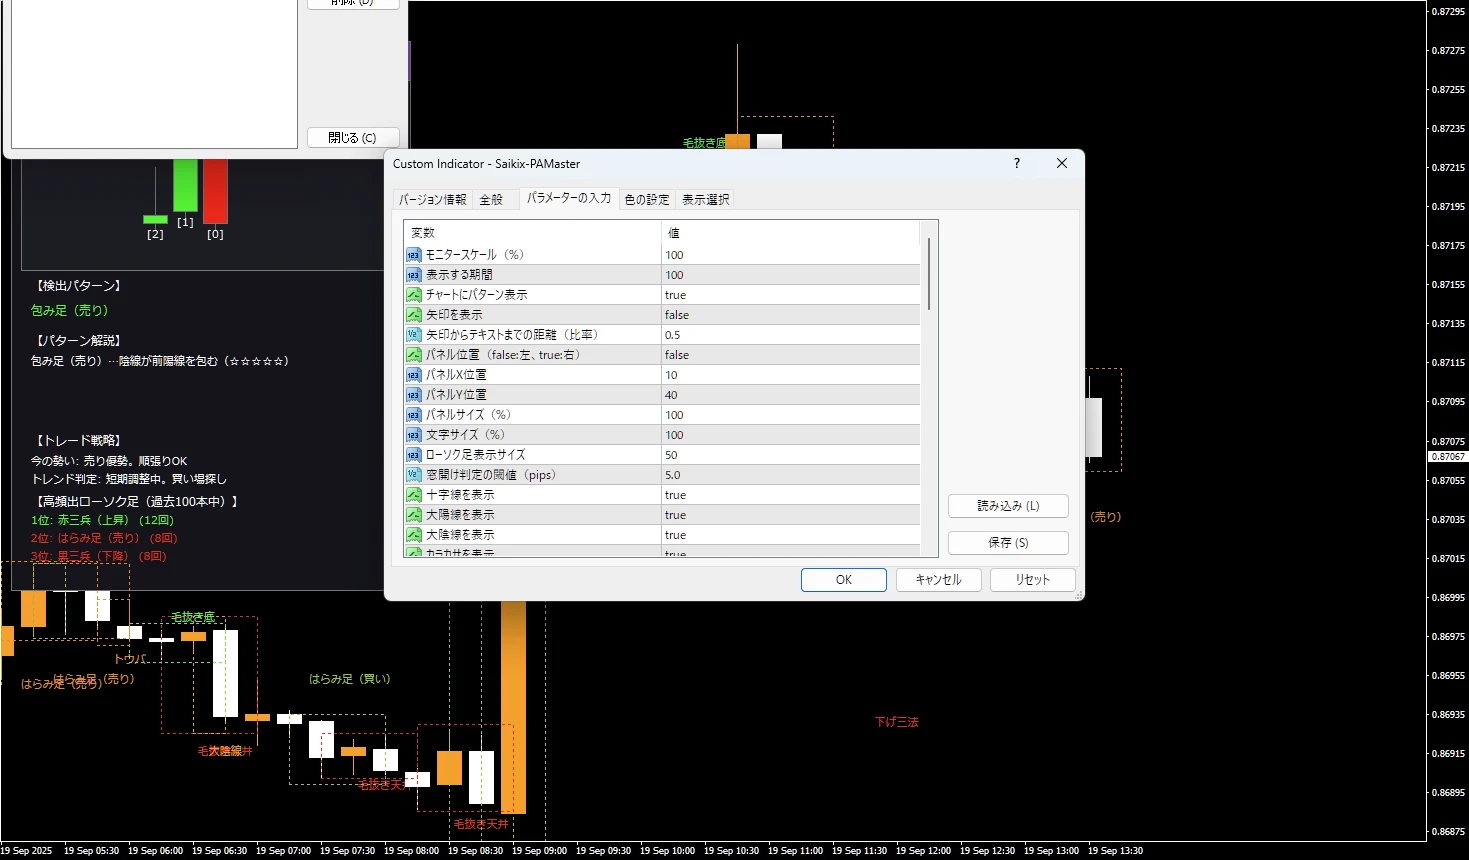
Task: Click the 保存 (S) button to save settings
Action: (x=1007, y=542)
